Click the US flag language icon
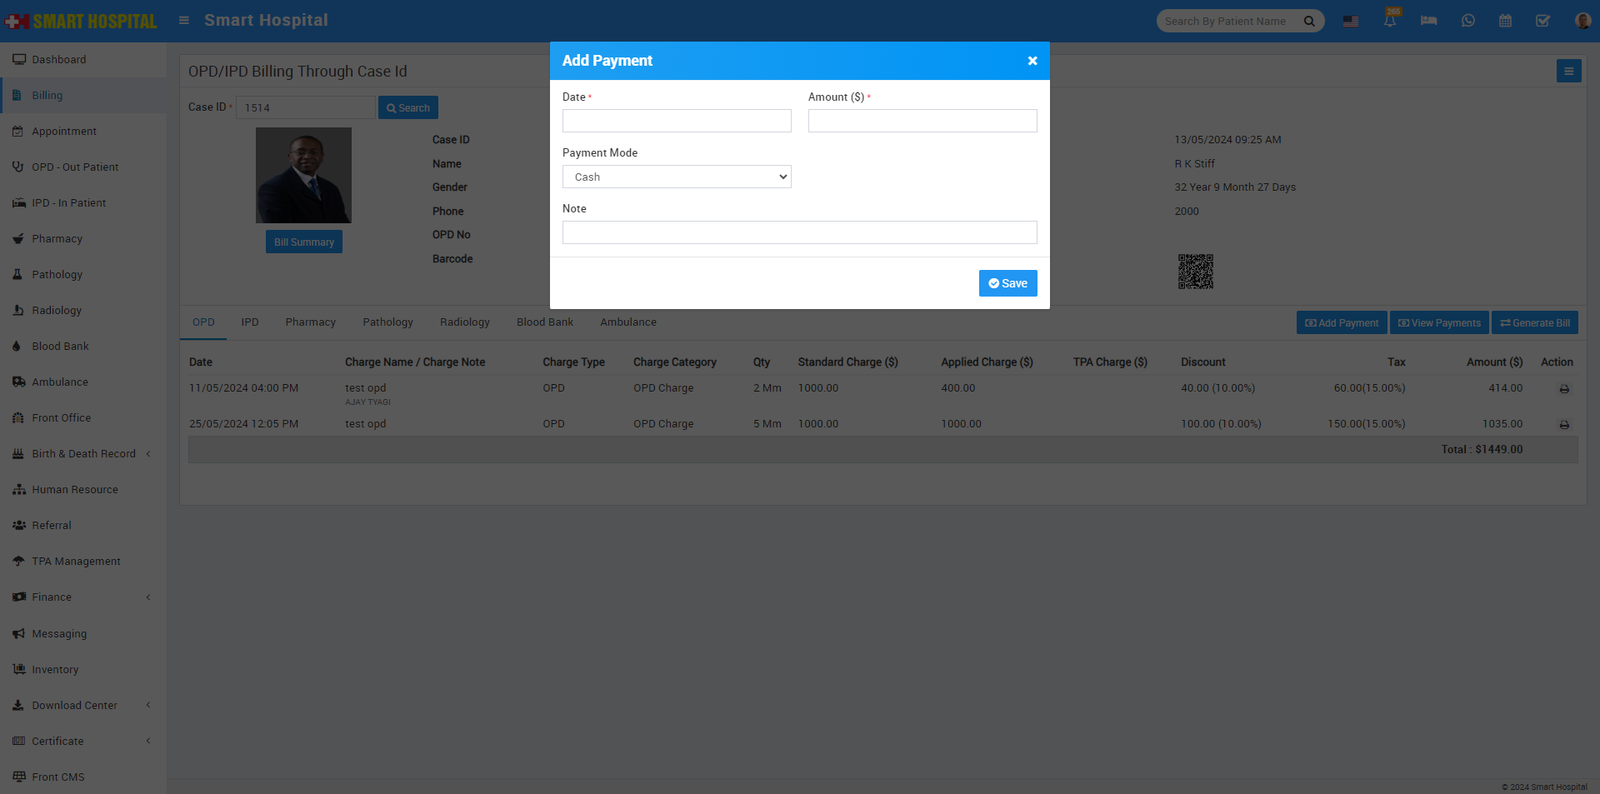This screenshot has height=794, width=1600. [x=1350, y=21]
